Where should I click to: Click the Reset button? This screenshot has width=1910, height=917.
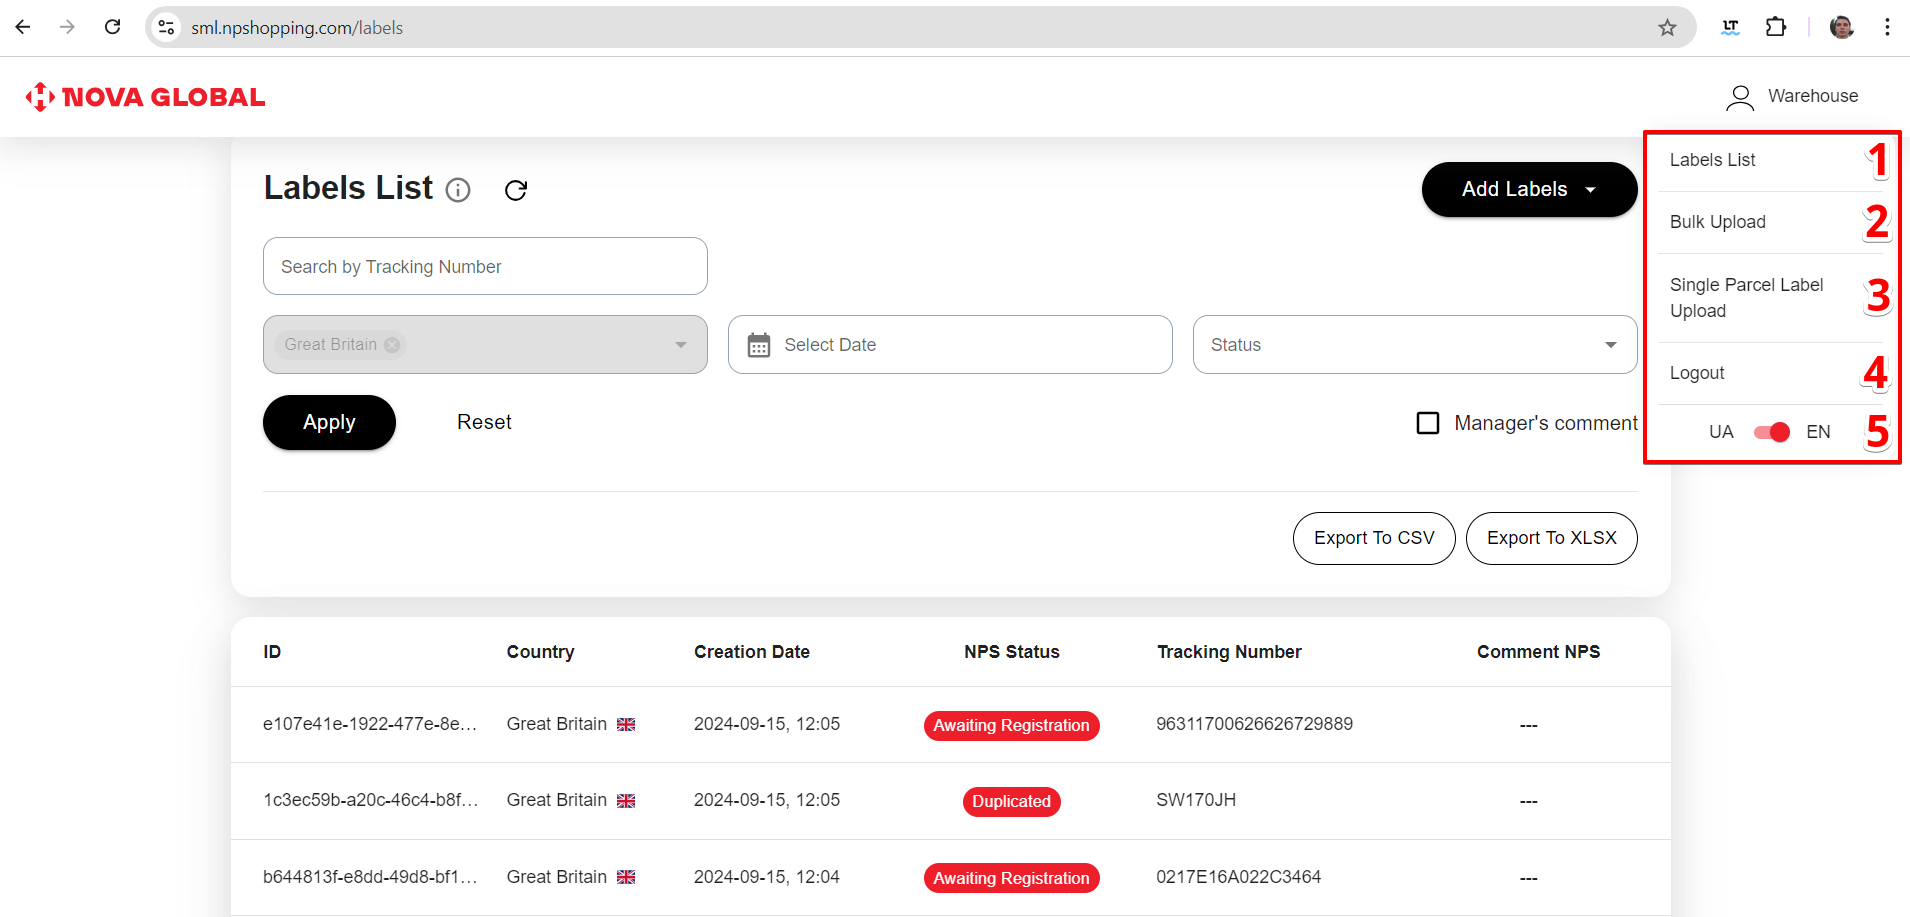(484, 422)
